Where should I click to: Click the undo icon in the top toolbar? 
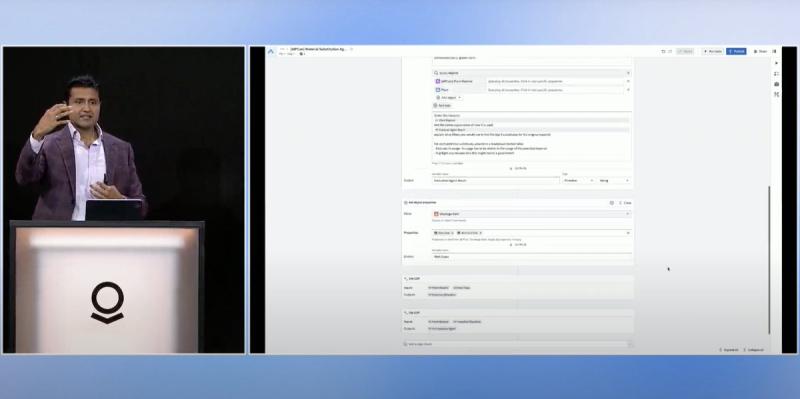coord(663,52)
